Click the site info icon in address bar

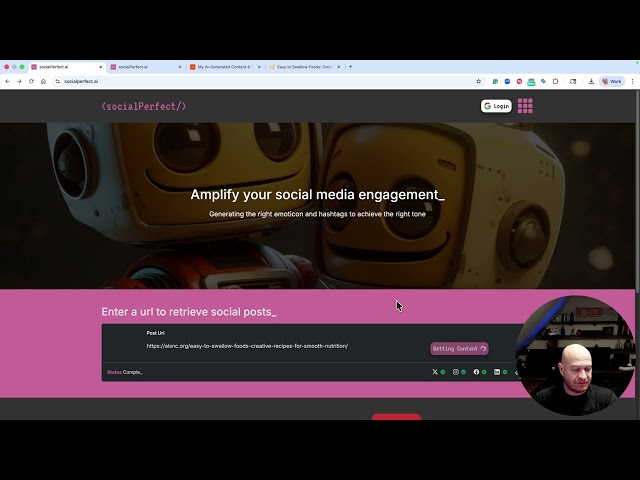[58, 81]
